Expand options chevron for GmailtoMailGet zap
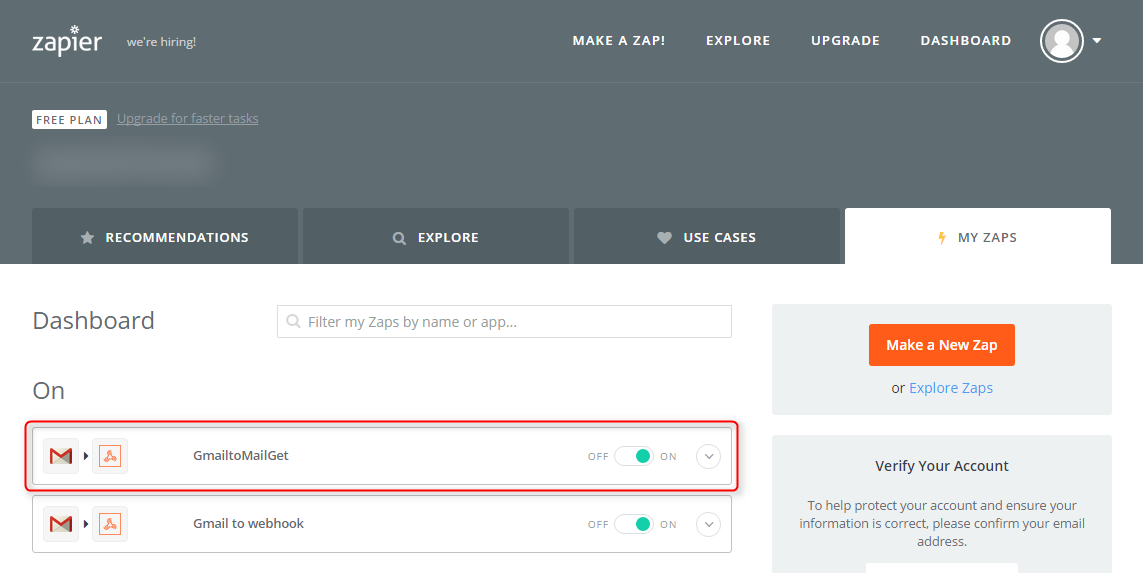Image resolution: width=1143 pixels, height=573 pixels. coord(709,456)
